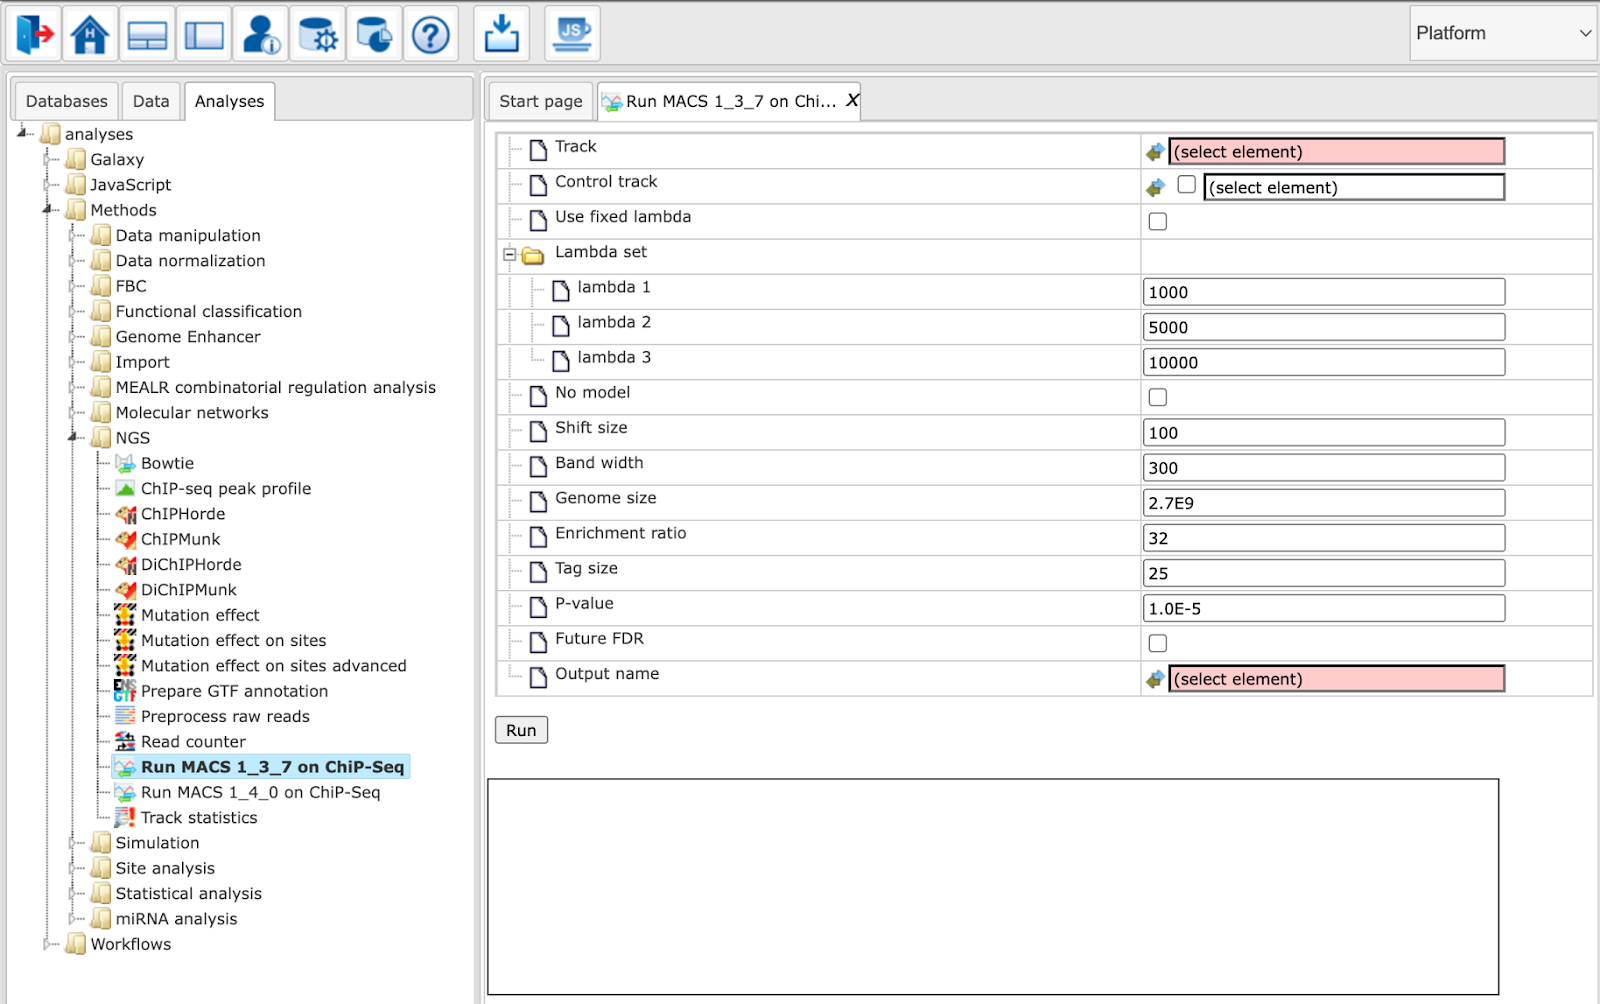The image size is (1600, 1004).
Task: Open the Statistical analysis folder
Action: coord(188,894)
